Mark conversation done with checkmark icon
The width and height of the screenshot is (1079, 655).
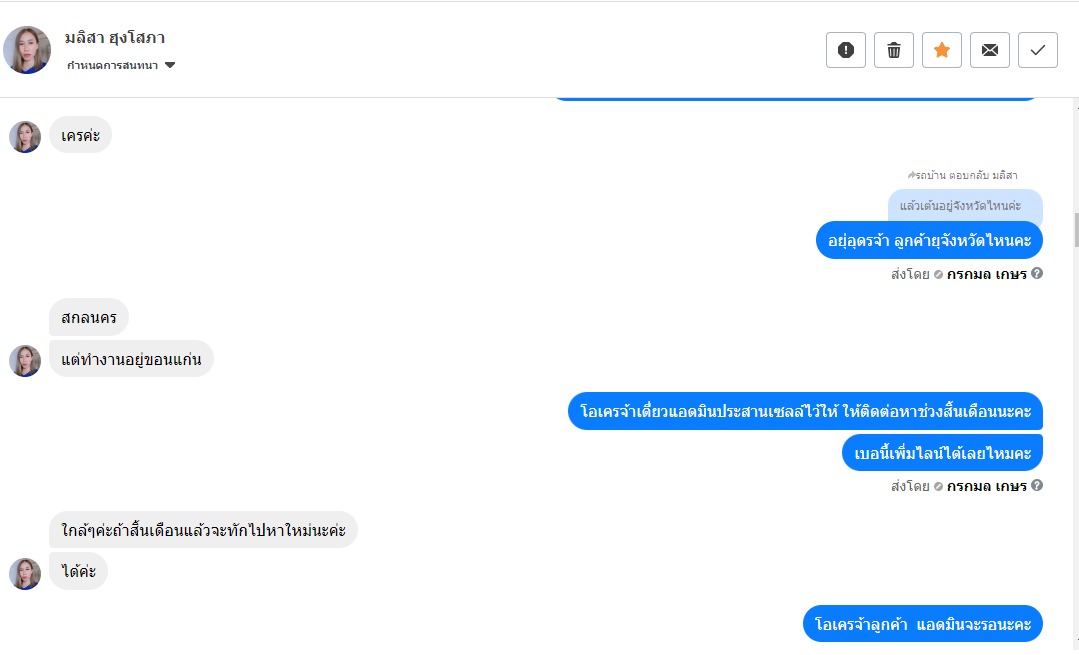click(x=1038, y=50)
